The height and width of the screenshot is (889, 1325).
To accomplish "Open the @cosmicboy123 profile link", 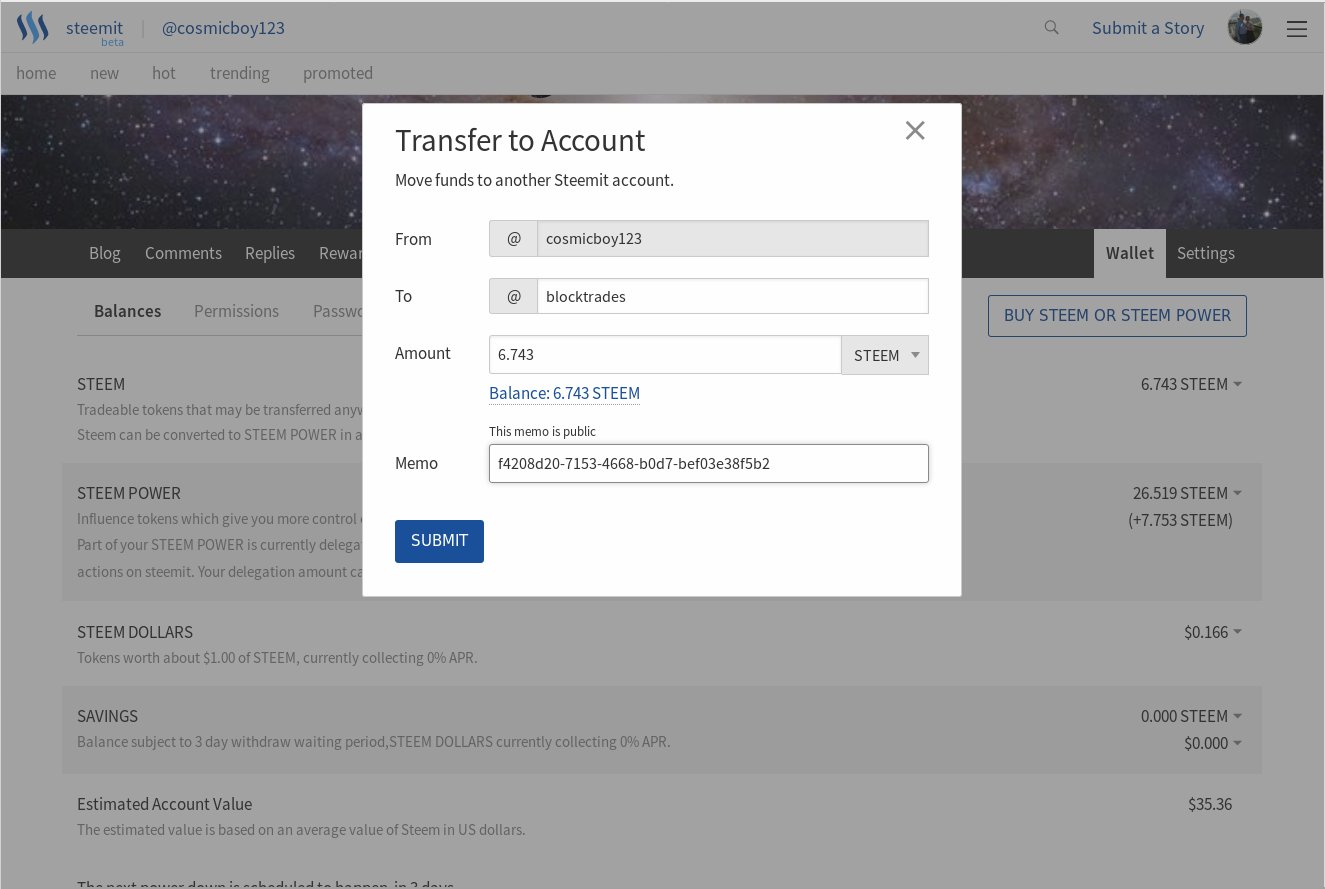I will pos(223,28).
